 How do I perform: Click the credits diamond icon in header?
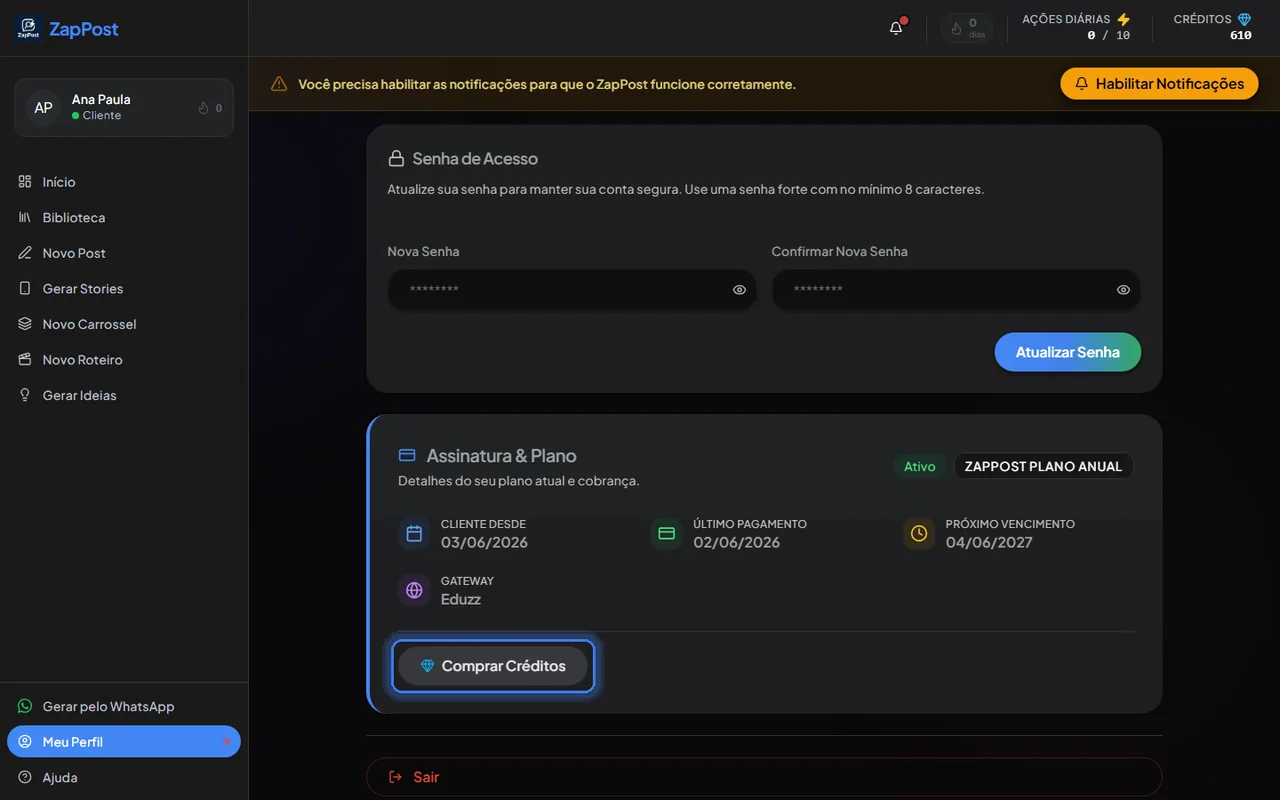[1244, 19]
